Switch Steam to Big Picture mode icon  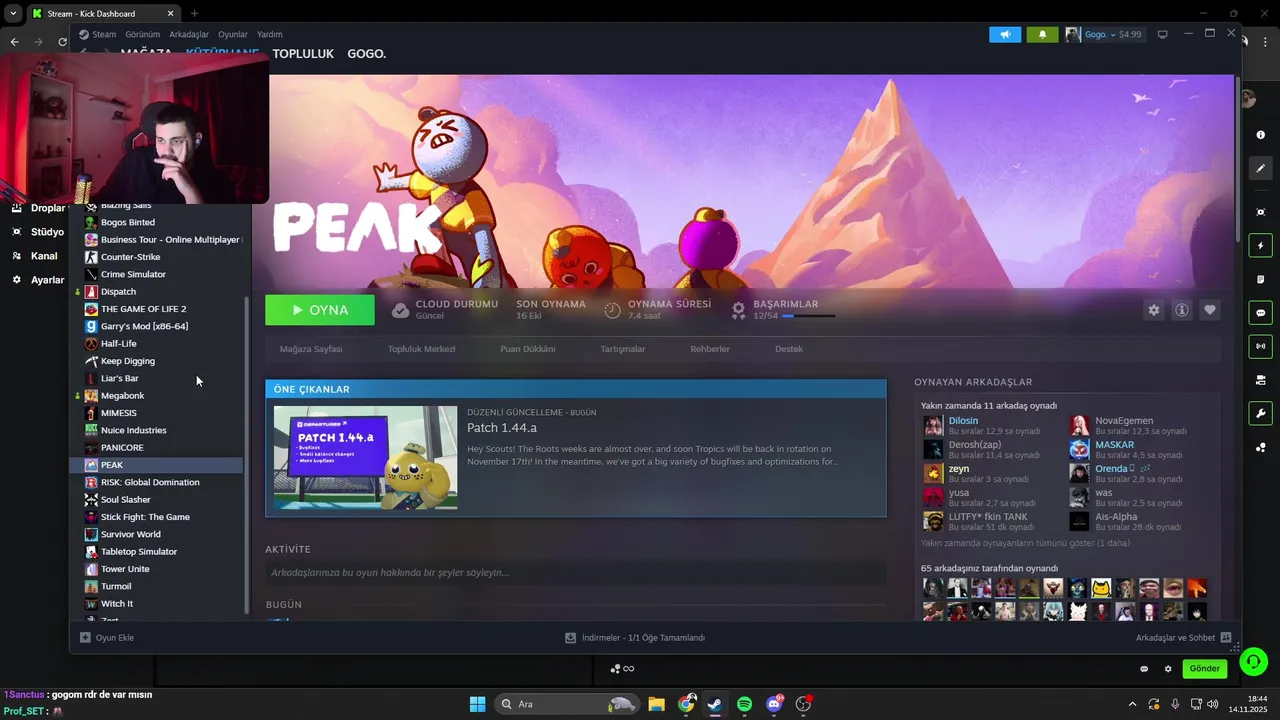[1162, 34]
